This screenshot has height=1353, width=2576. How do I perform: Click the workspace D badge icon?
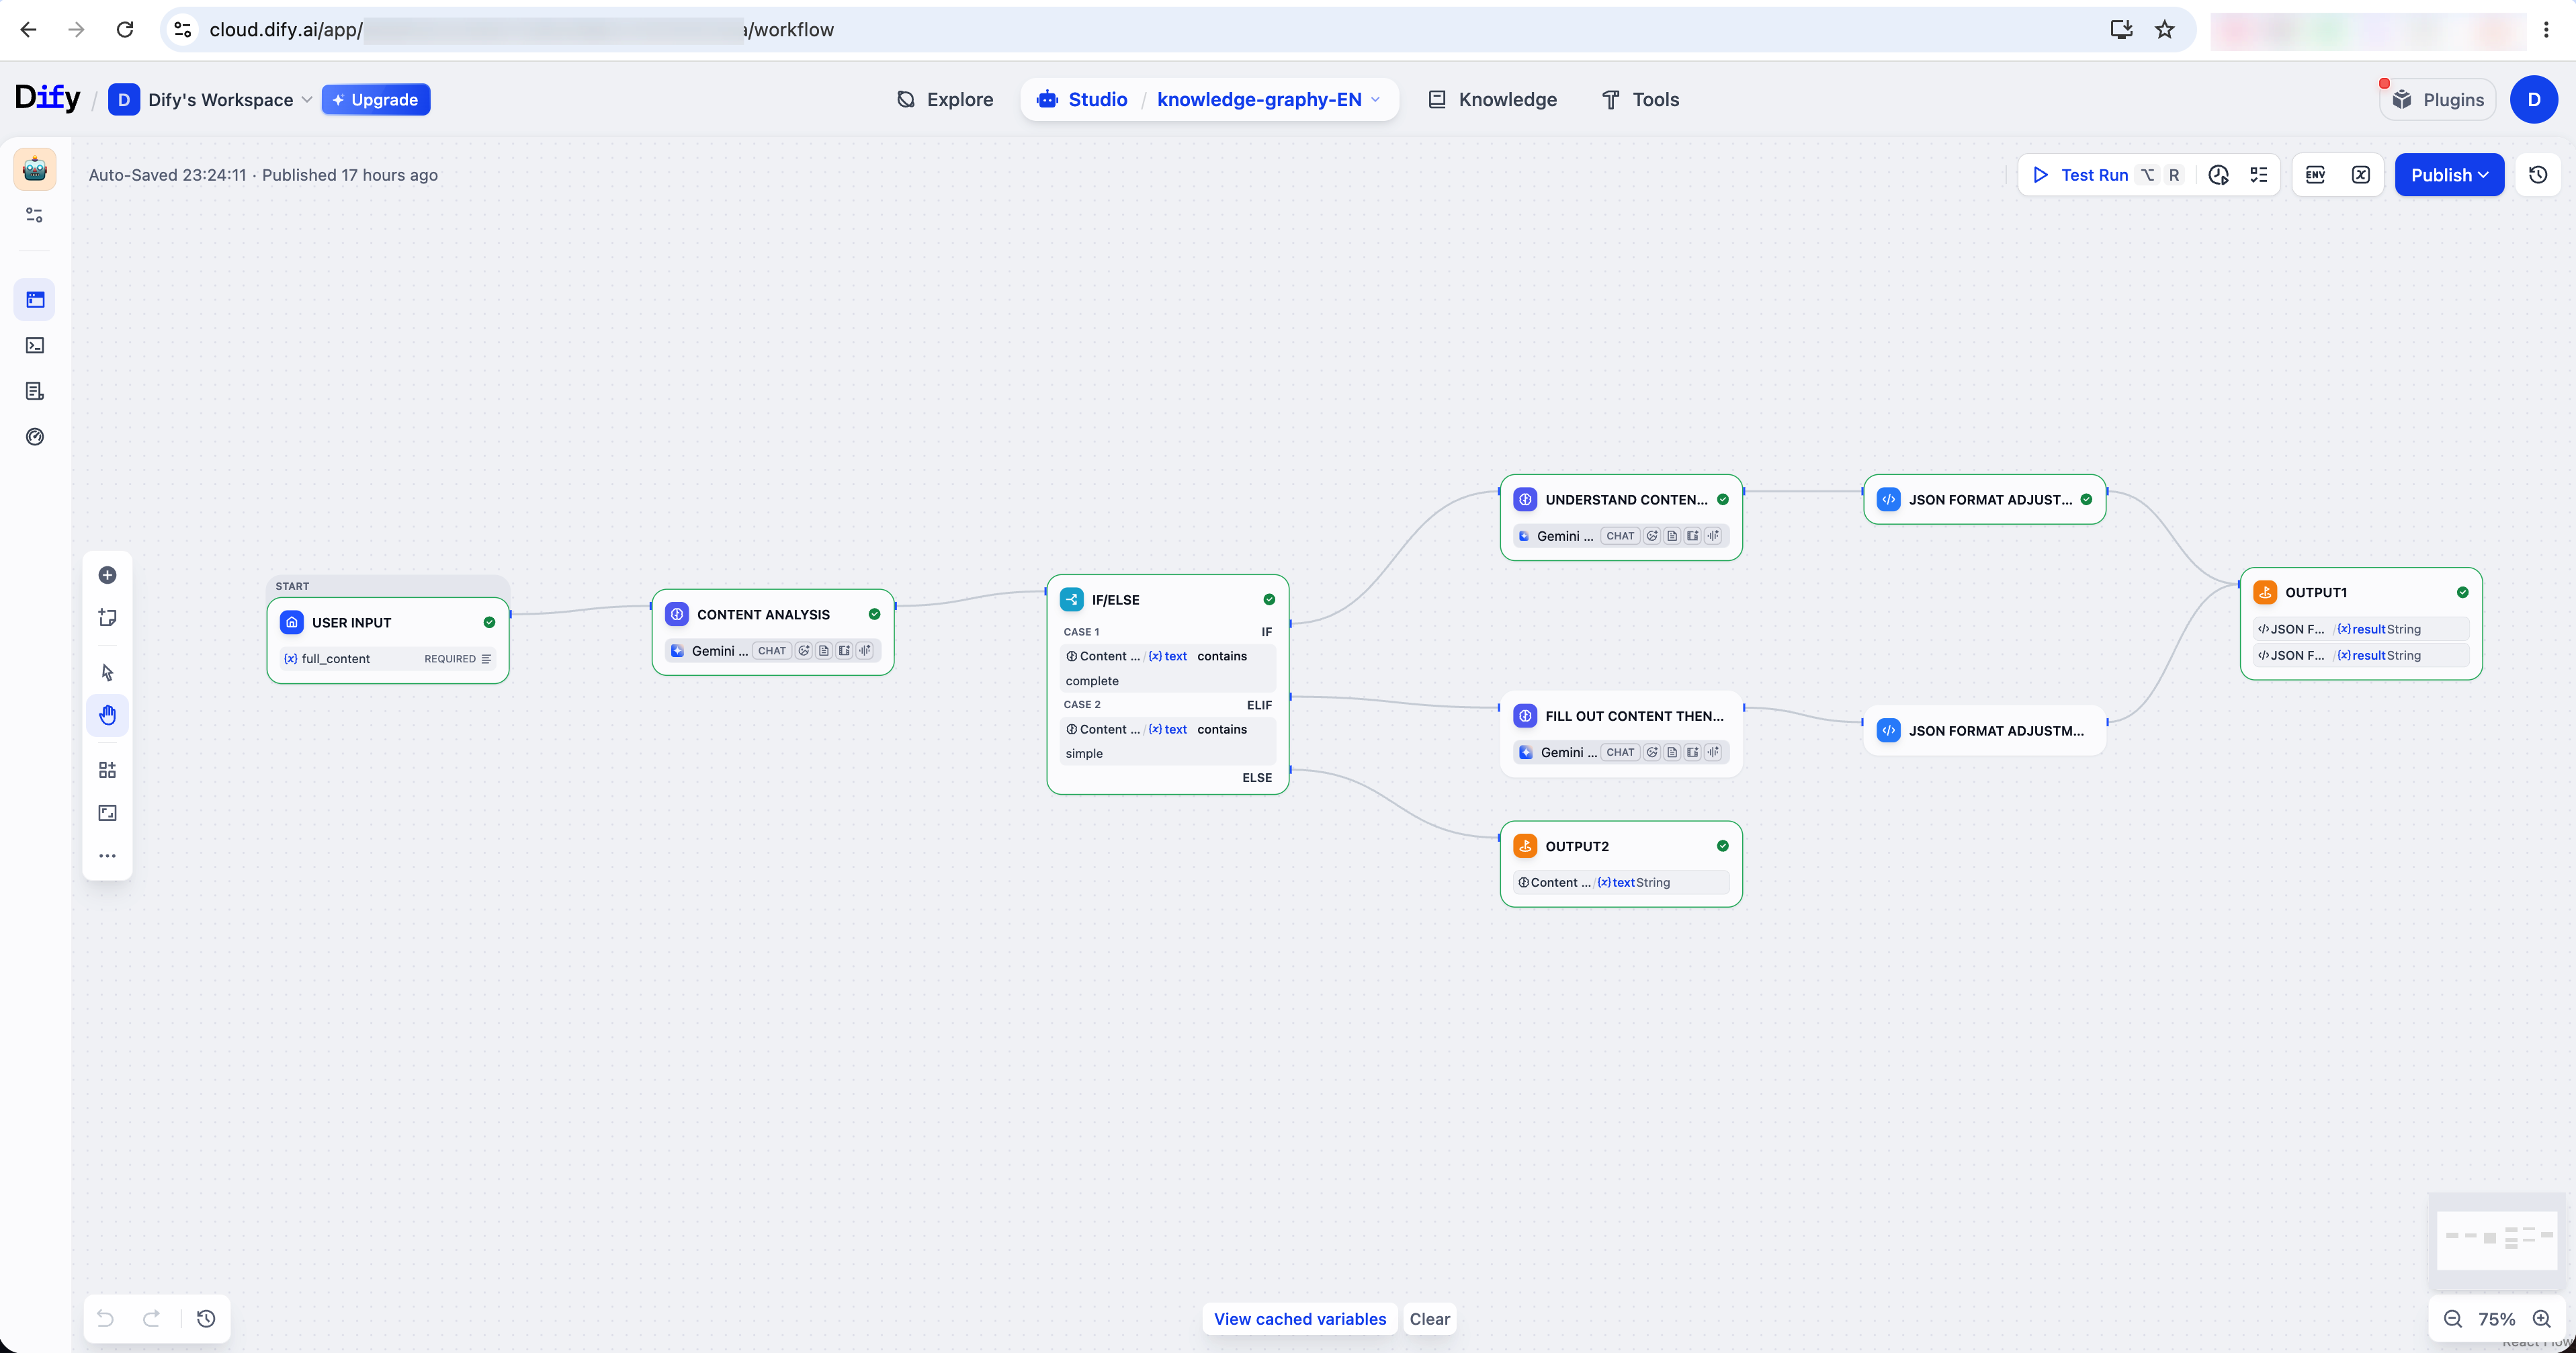pos(123,99)
